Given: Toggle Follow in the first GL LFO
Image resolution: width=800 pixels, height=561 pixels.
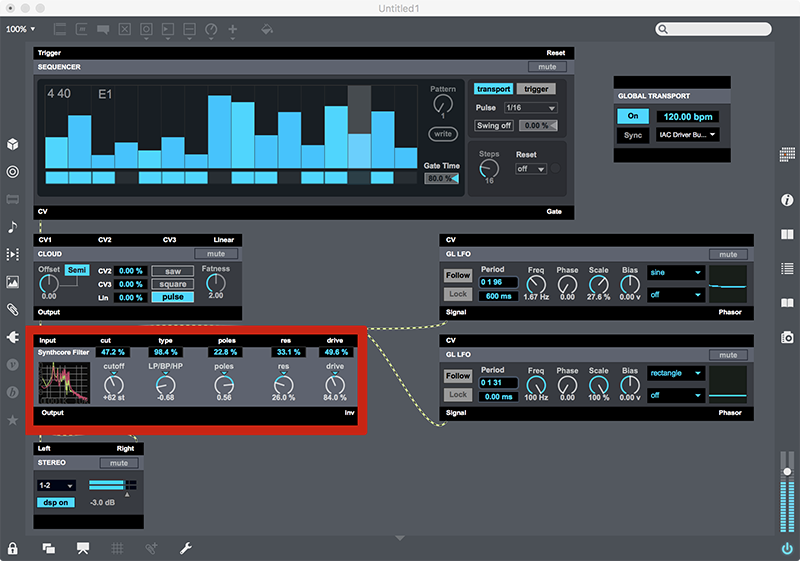Looking at the screenshot, I should [458, 275].
